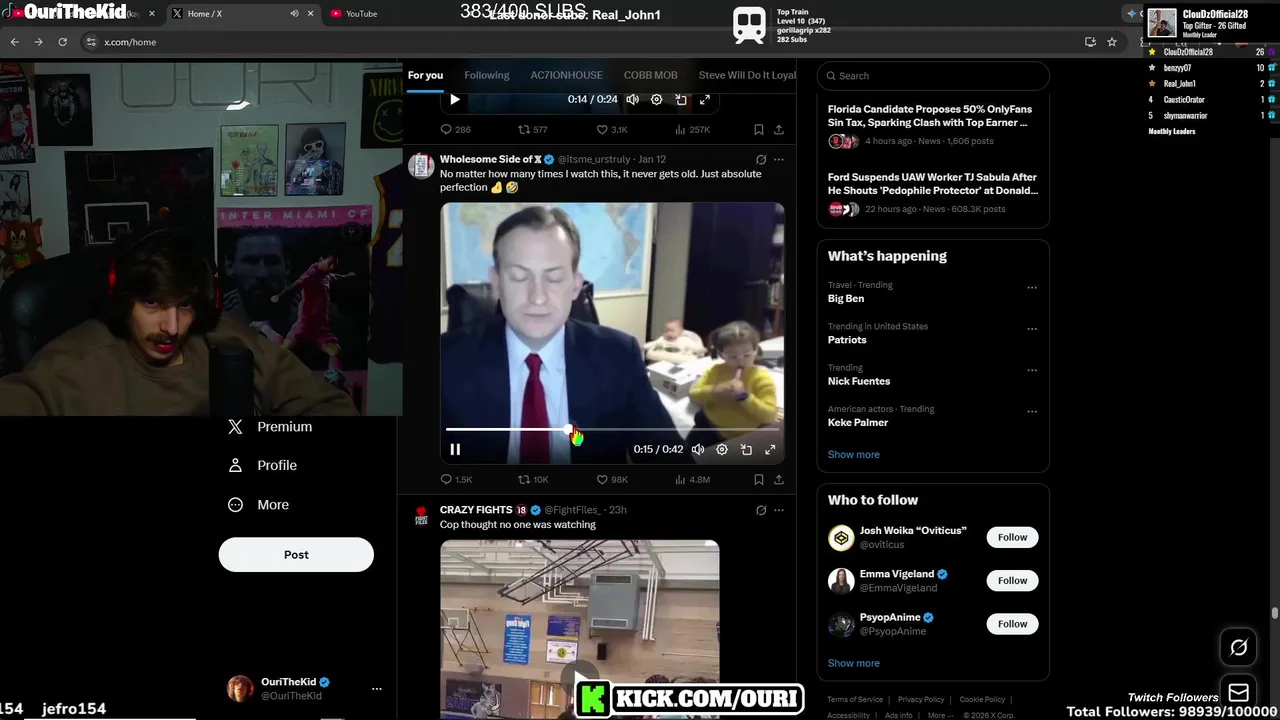Open Steve Will Do It Loyal tab
Viewport: 1280px width, 720px height.
click(746, 75)
